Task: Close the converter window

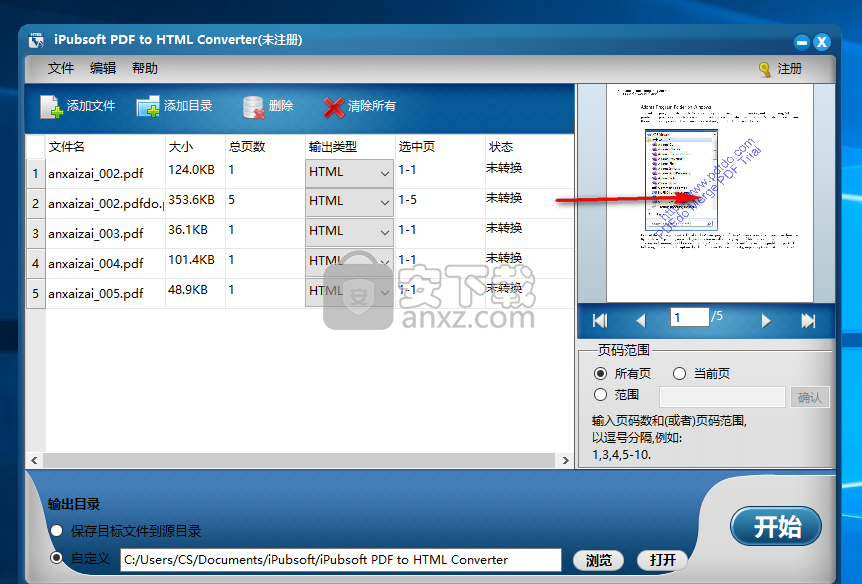Action: tap(822, 42)
